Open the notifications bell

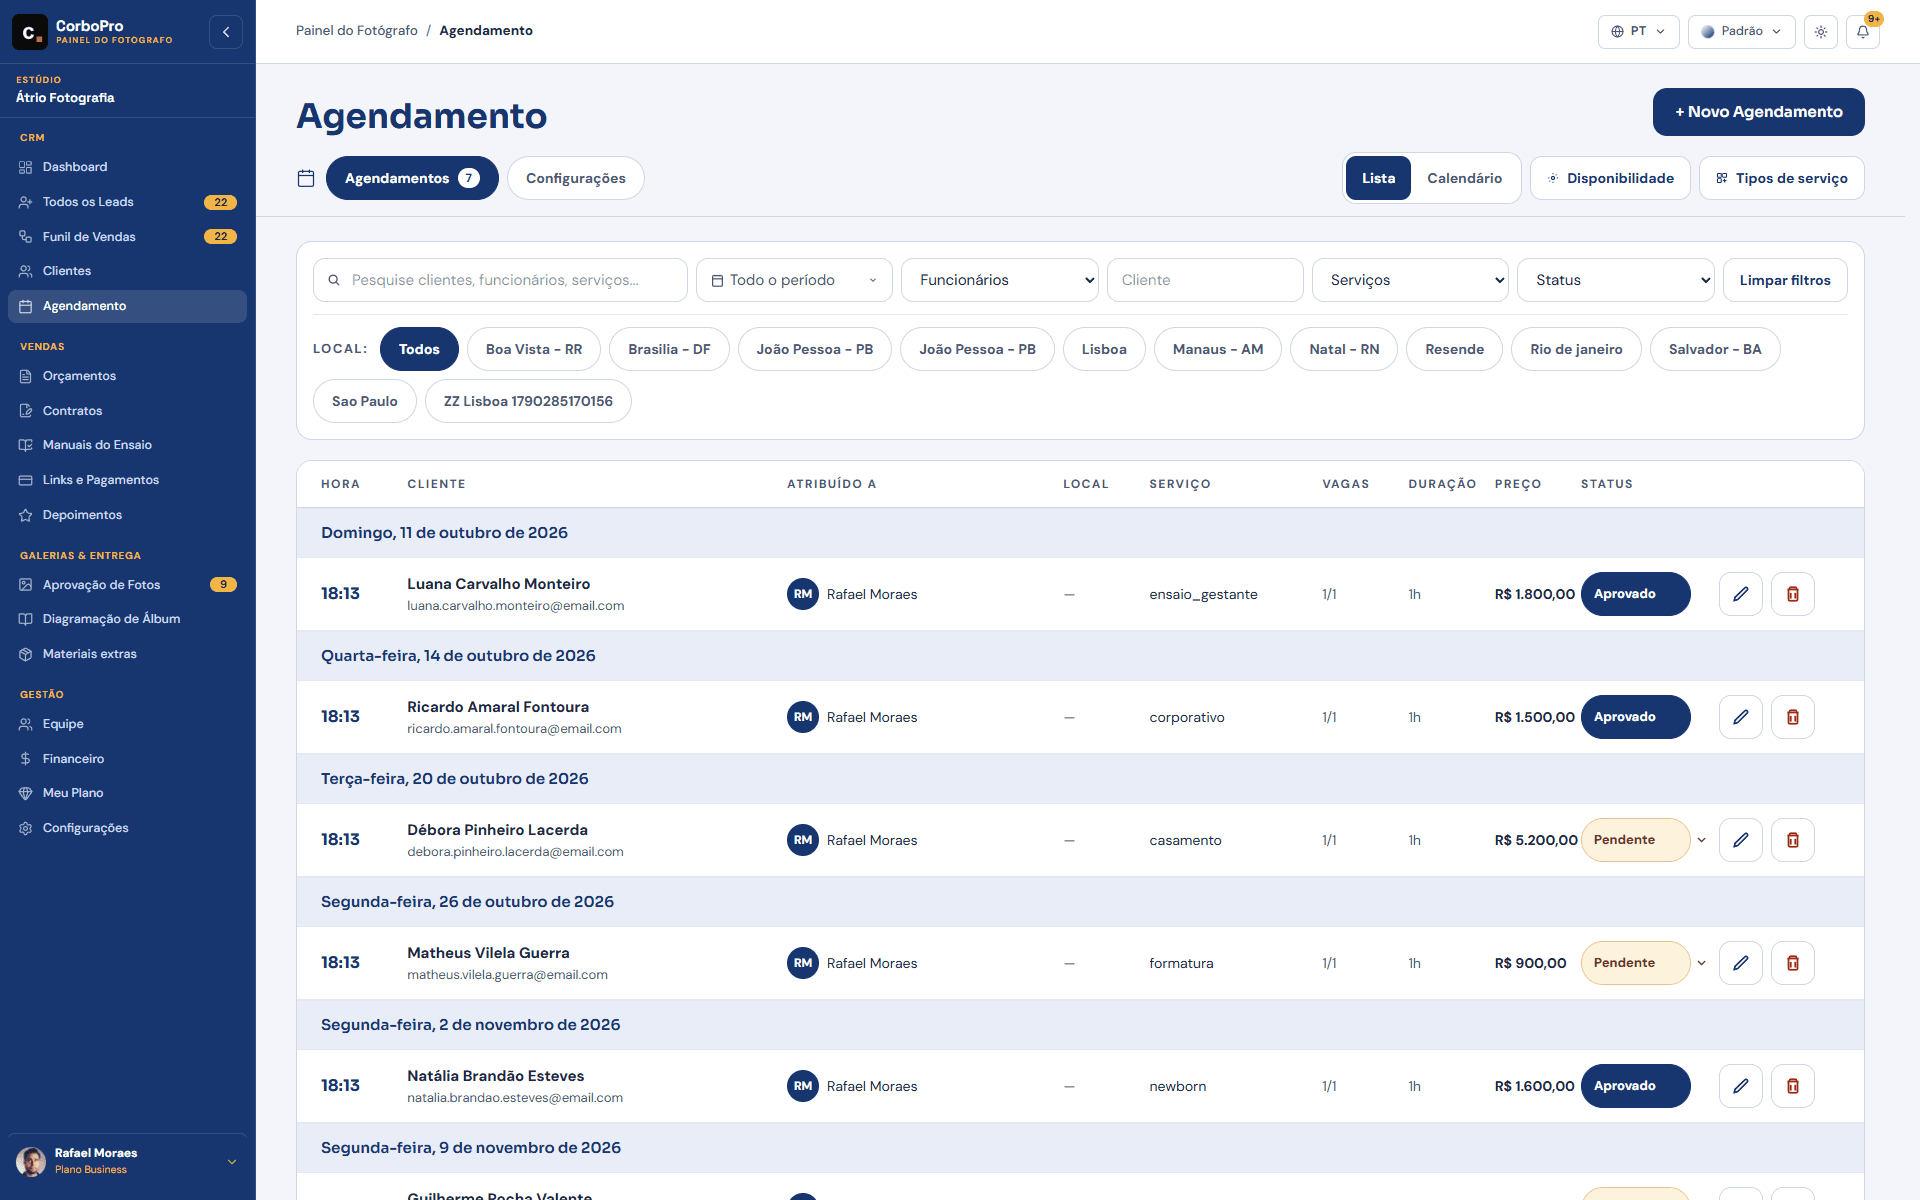1863,32
